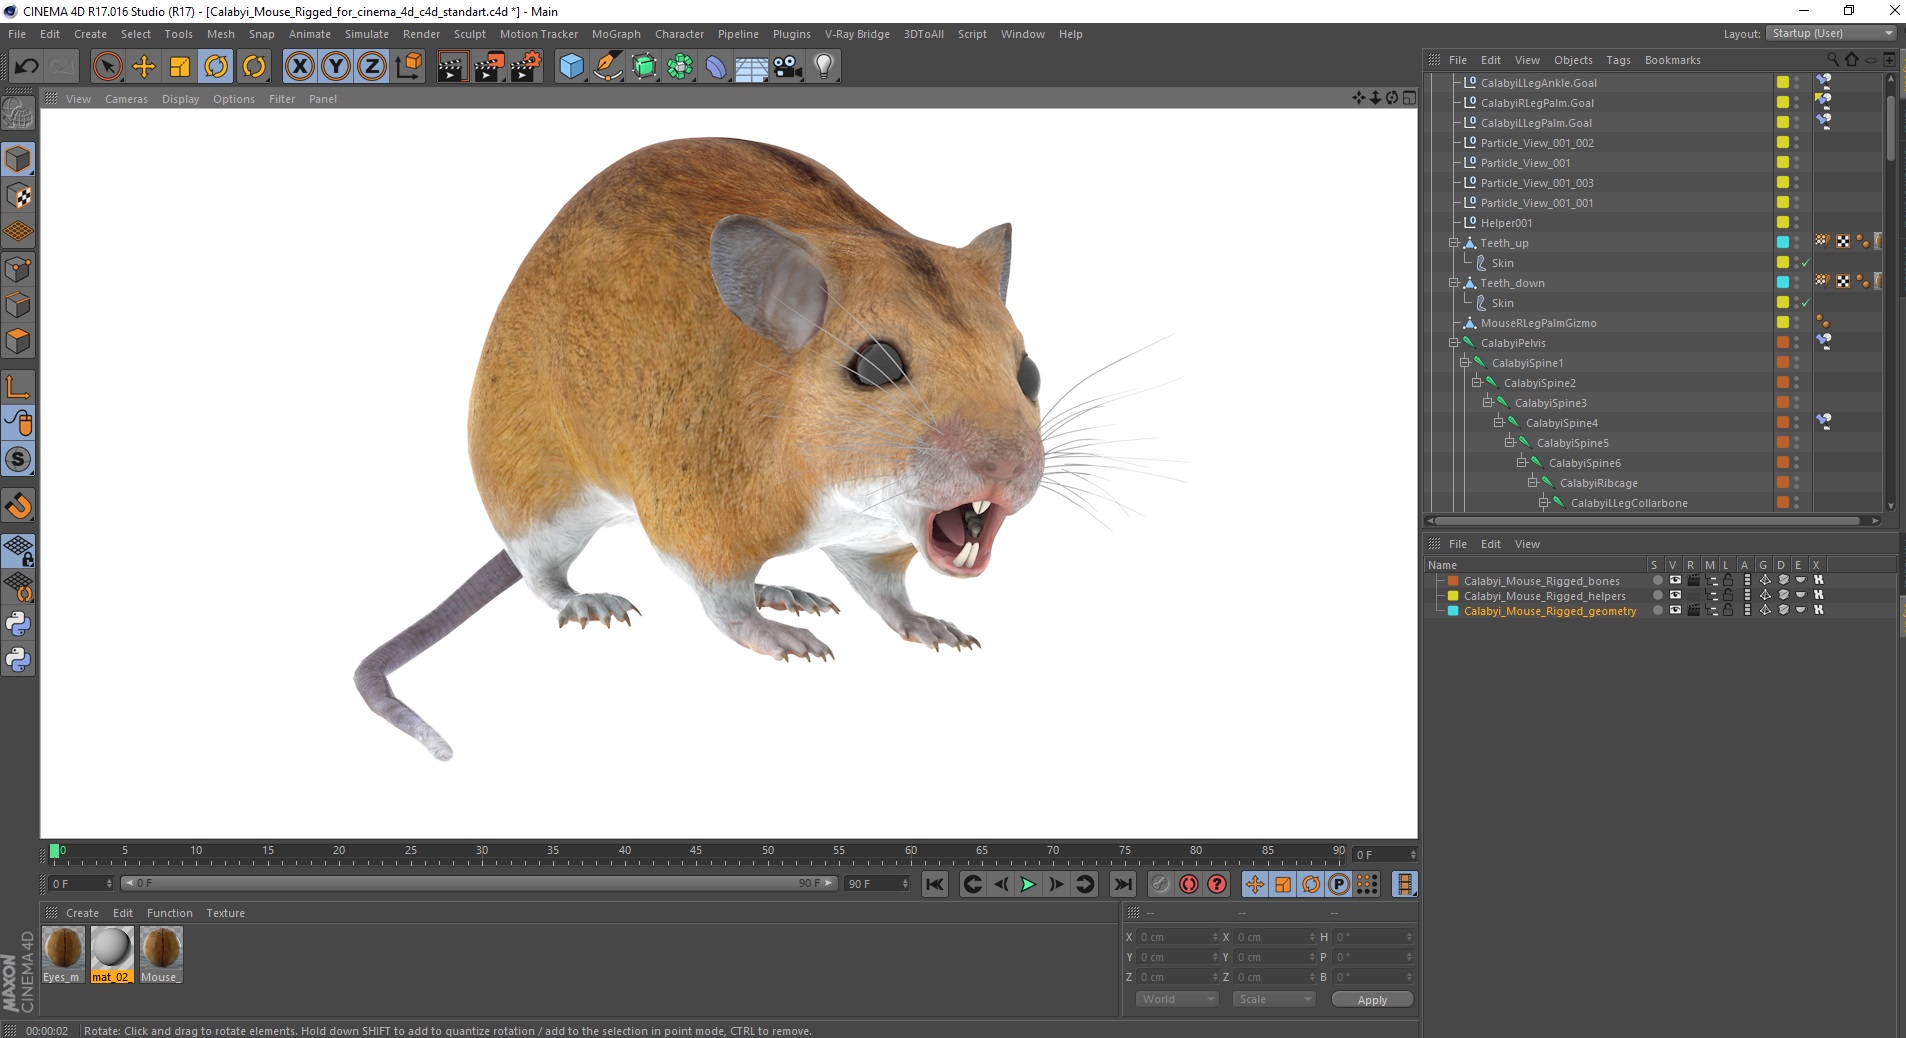1906x1038 pixels.
Task: Toggle view eye for Calabyi_Mouse_Rigged_helpers layer
Action: pos(1675,595)
